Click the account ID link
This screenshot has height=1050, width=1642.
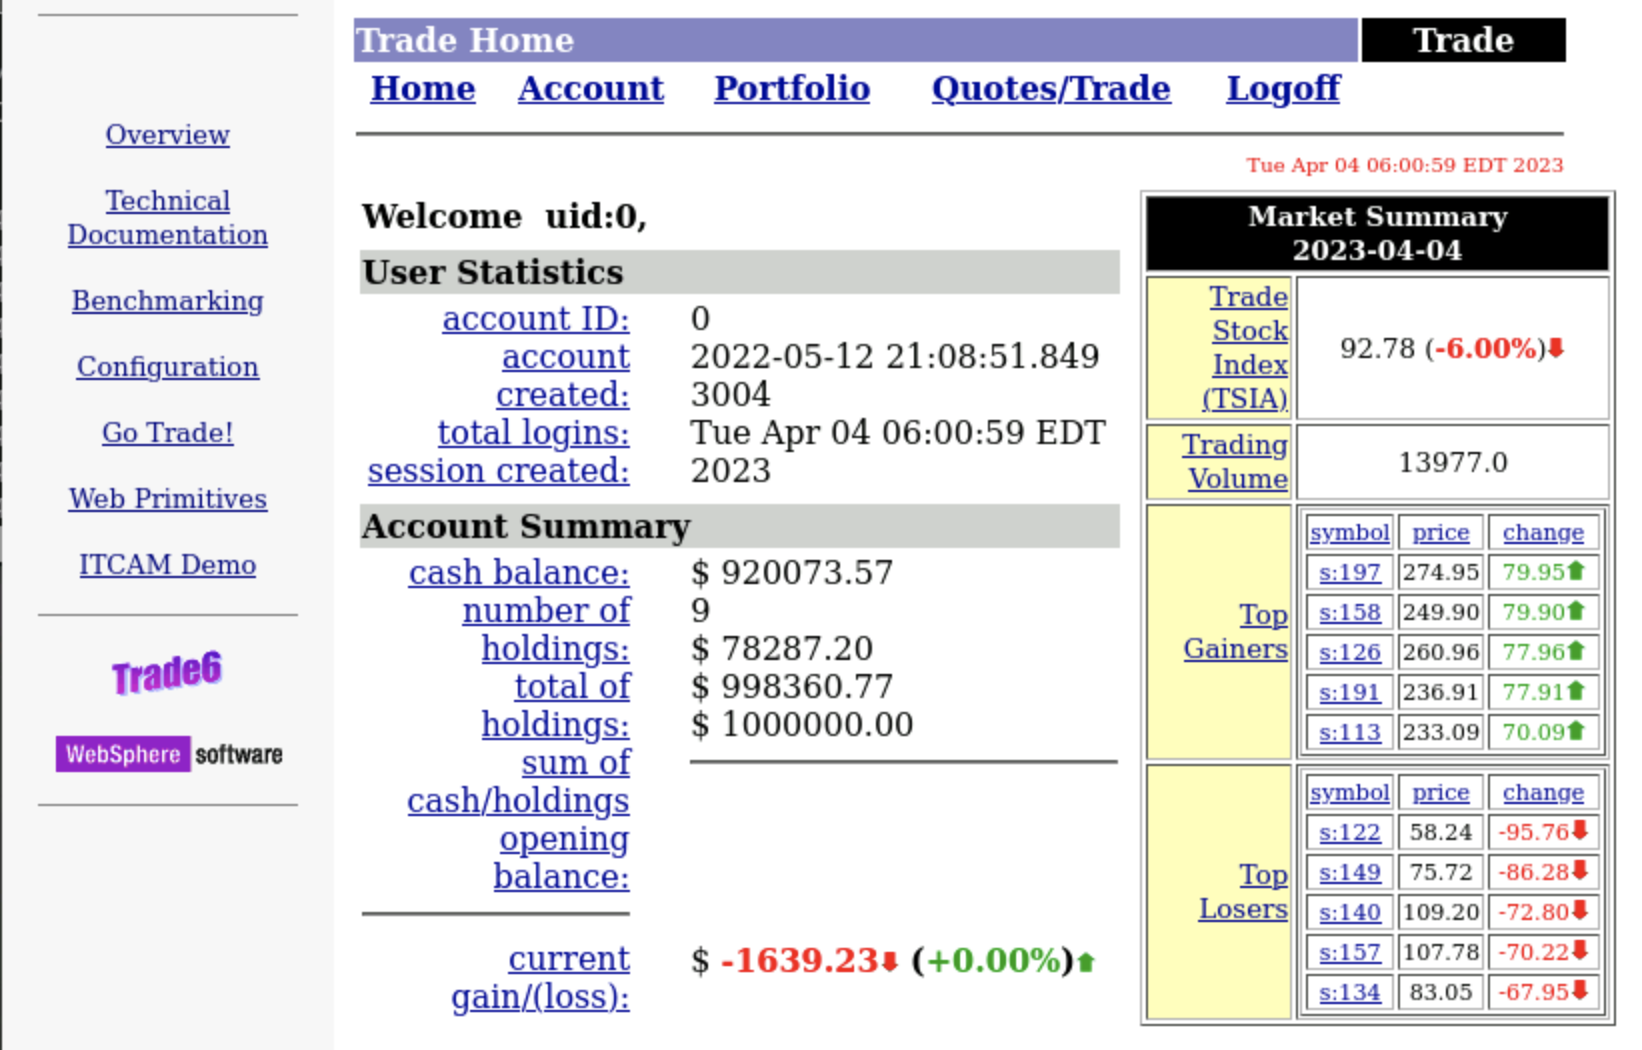tap(536, 319)
